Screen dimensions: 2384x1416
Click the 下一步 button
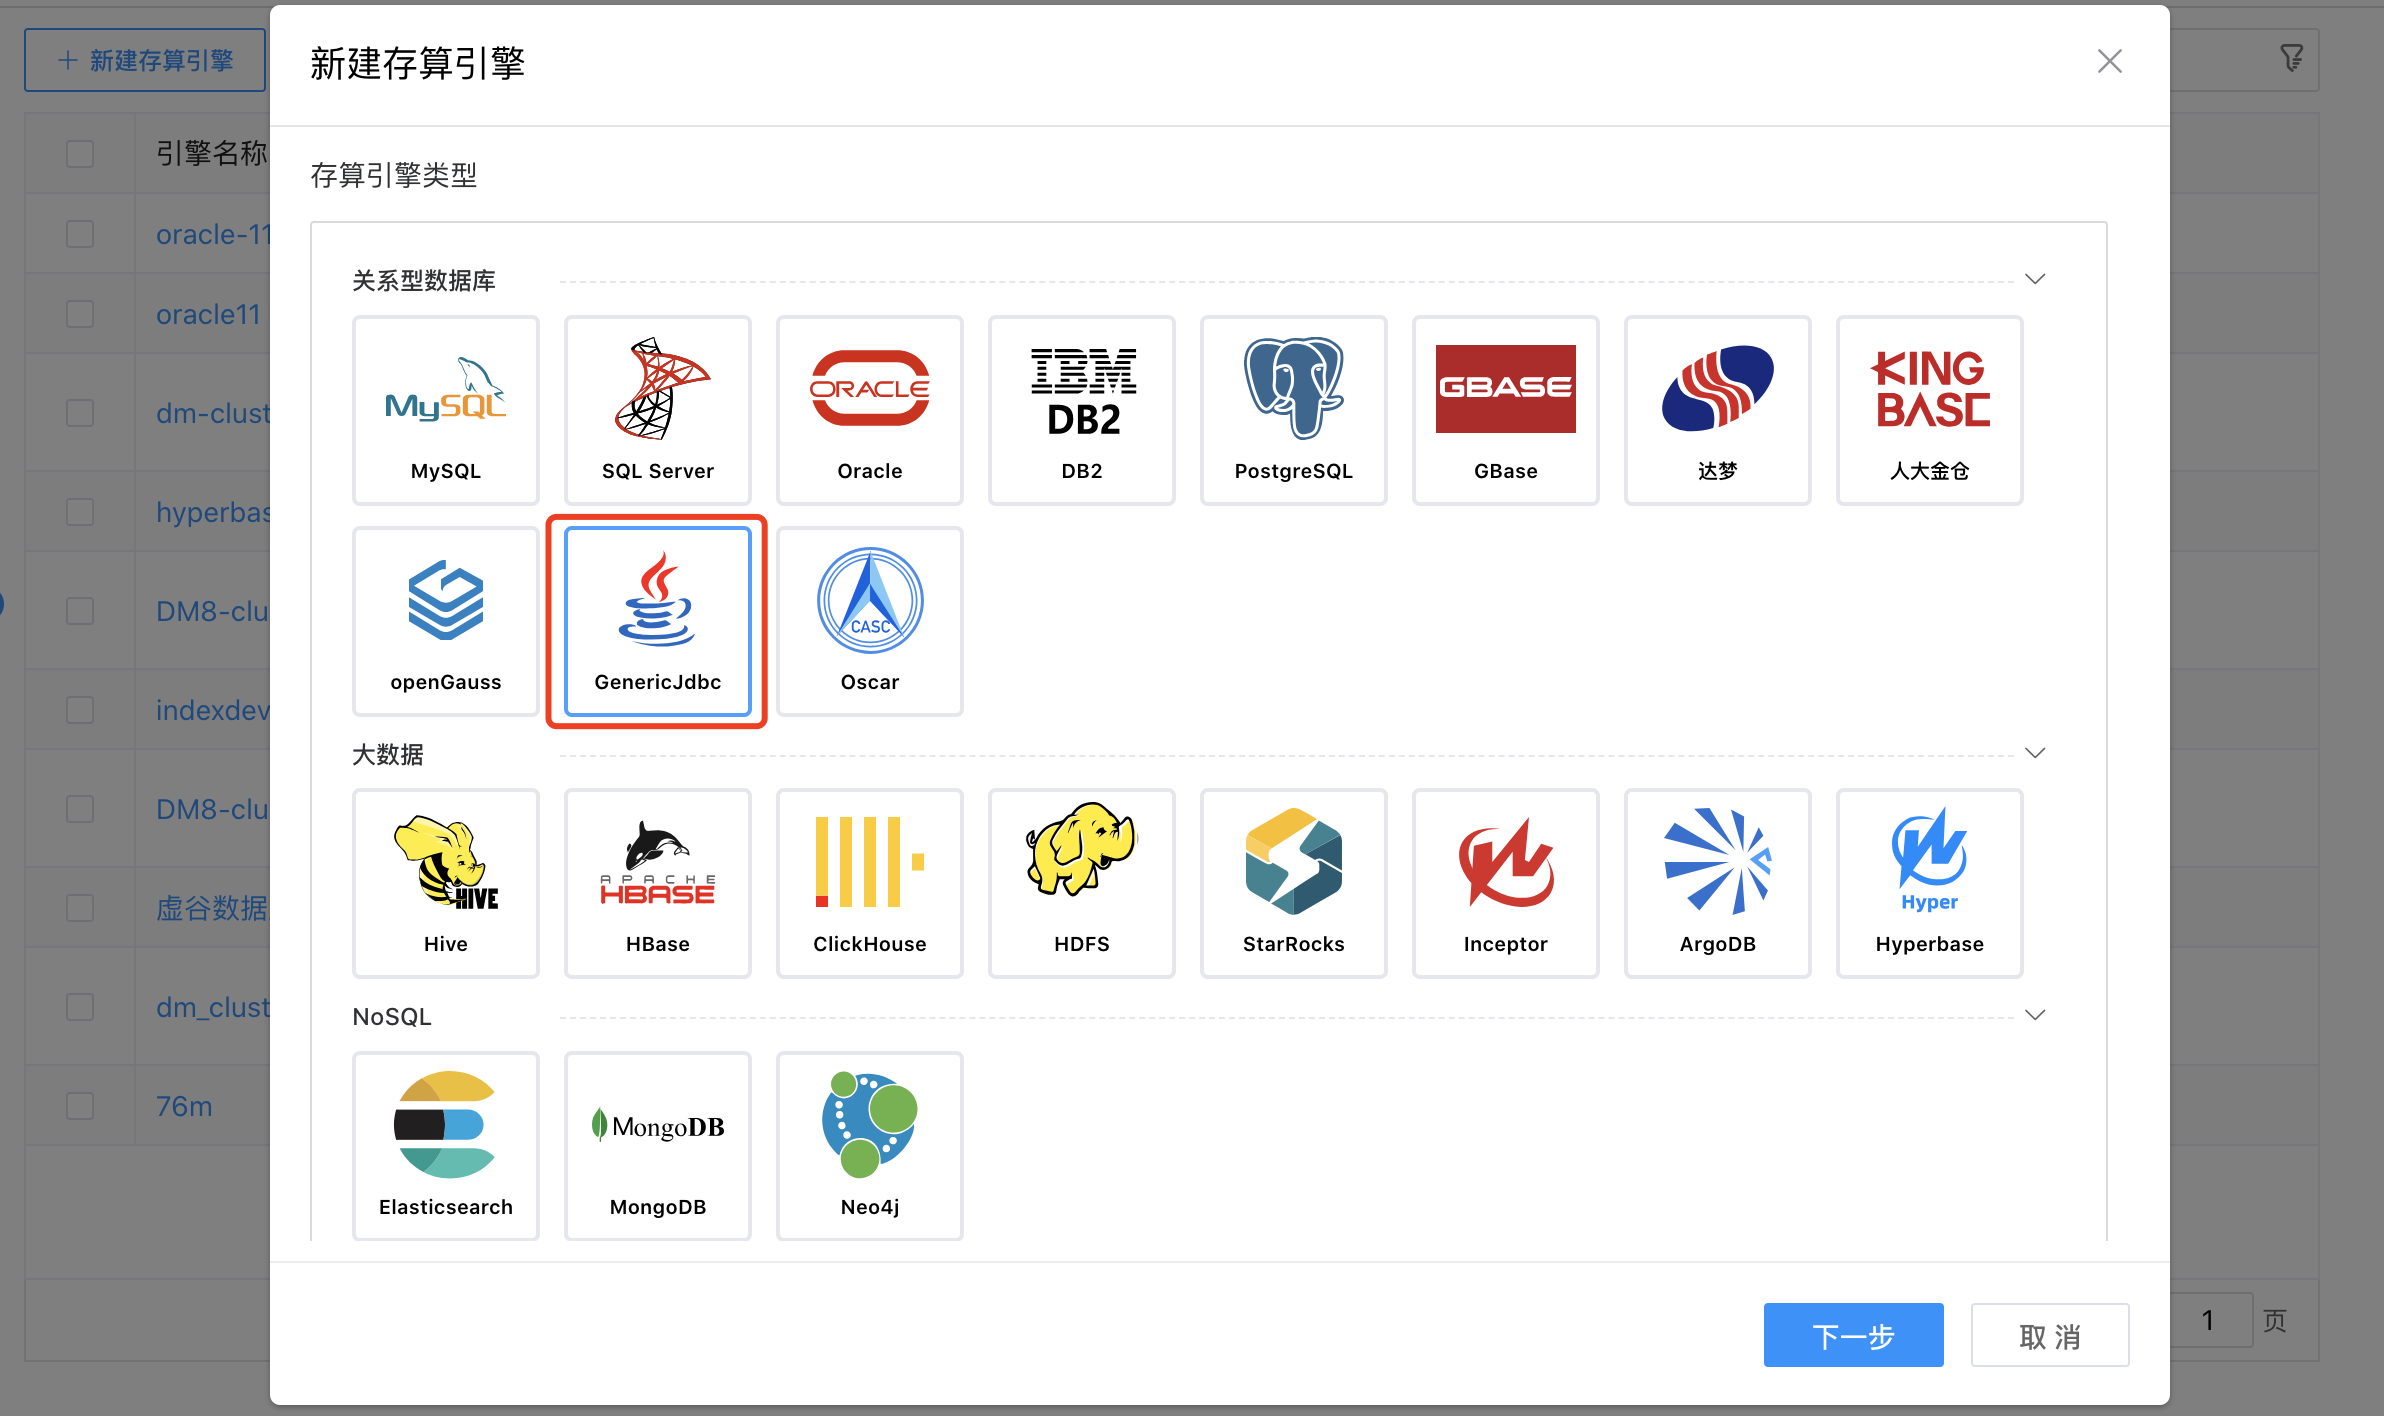(x=1853, y=1335)
